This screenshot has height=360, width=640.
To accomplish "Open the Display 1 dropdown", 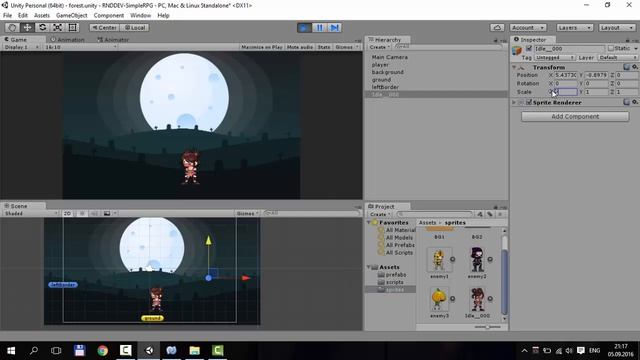I will (21, 47).
